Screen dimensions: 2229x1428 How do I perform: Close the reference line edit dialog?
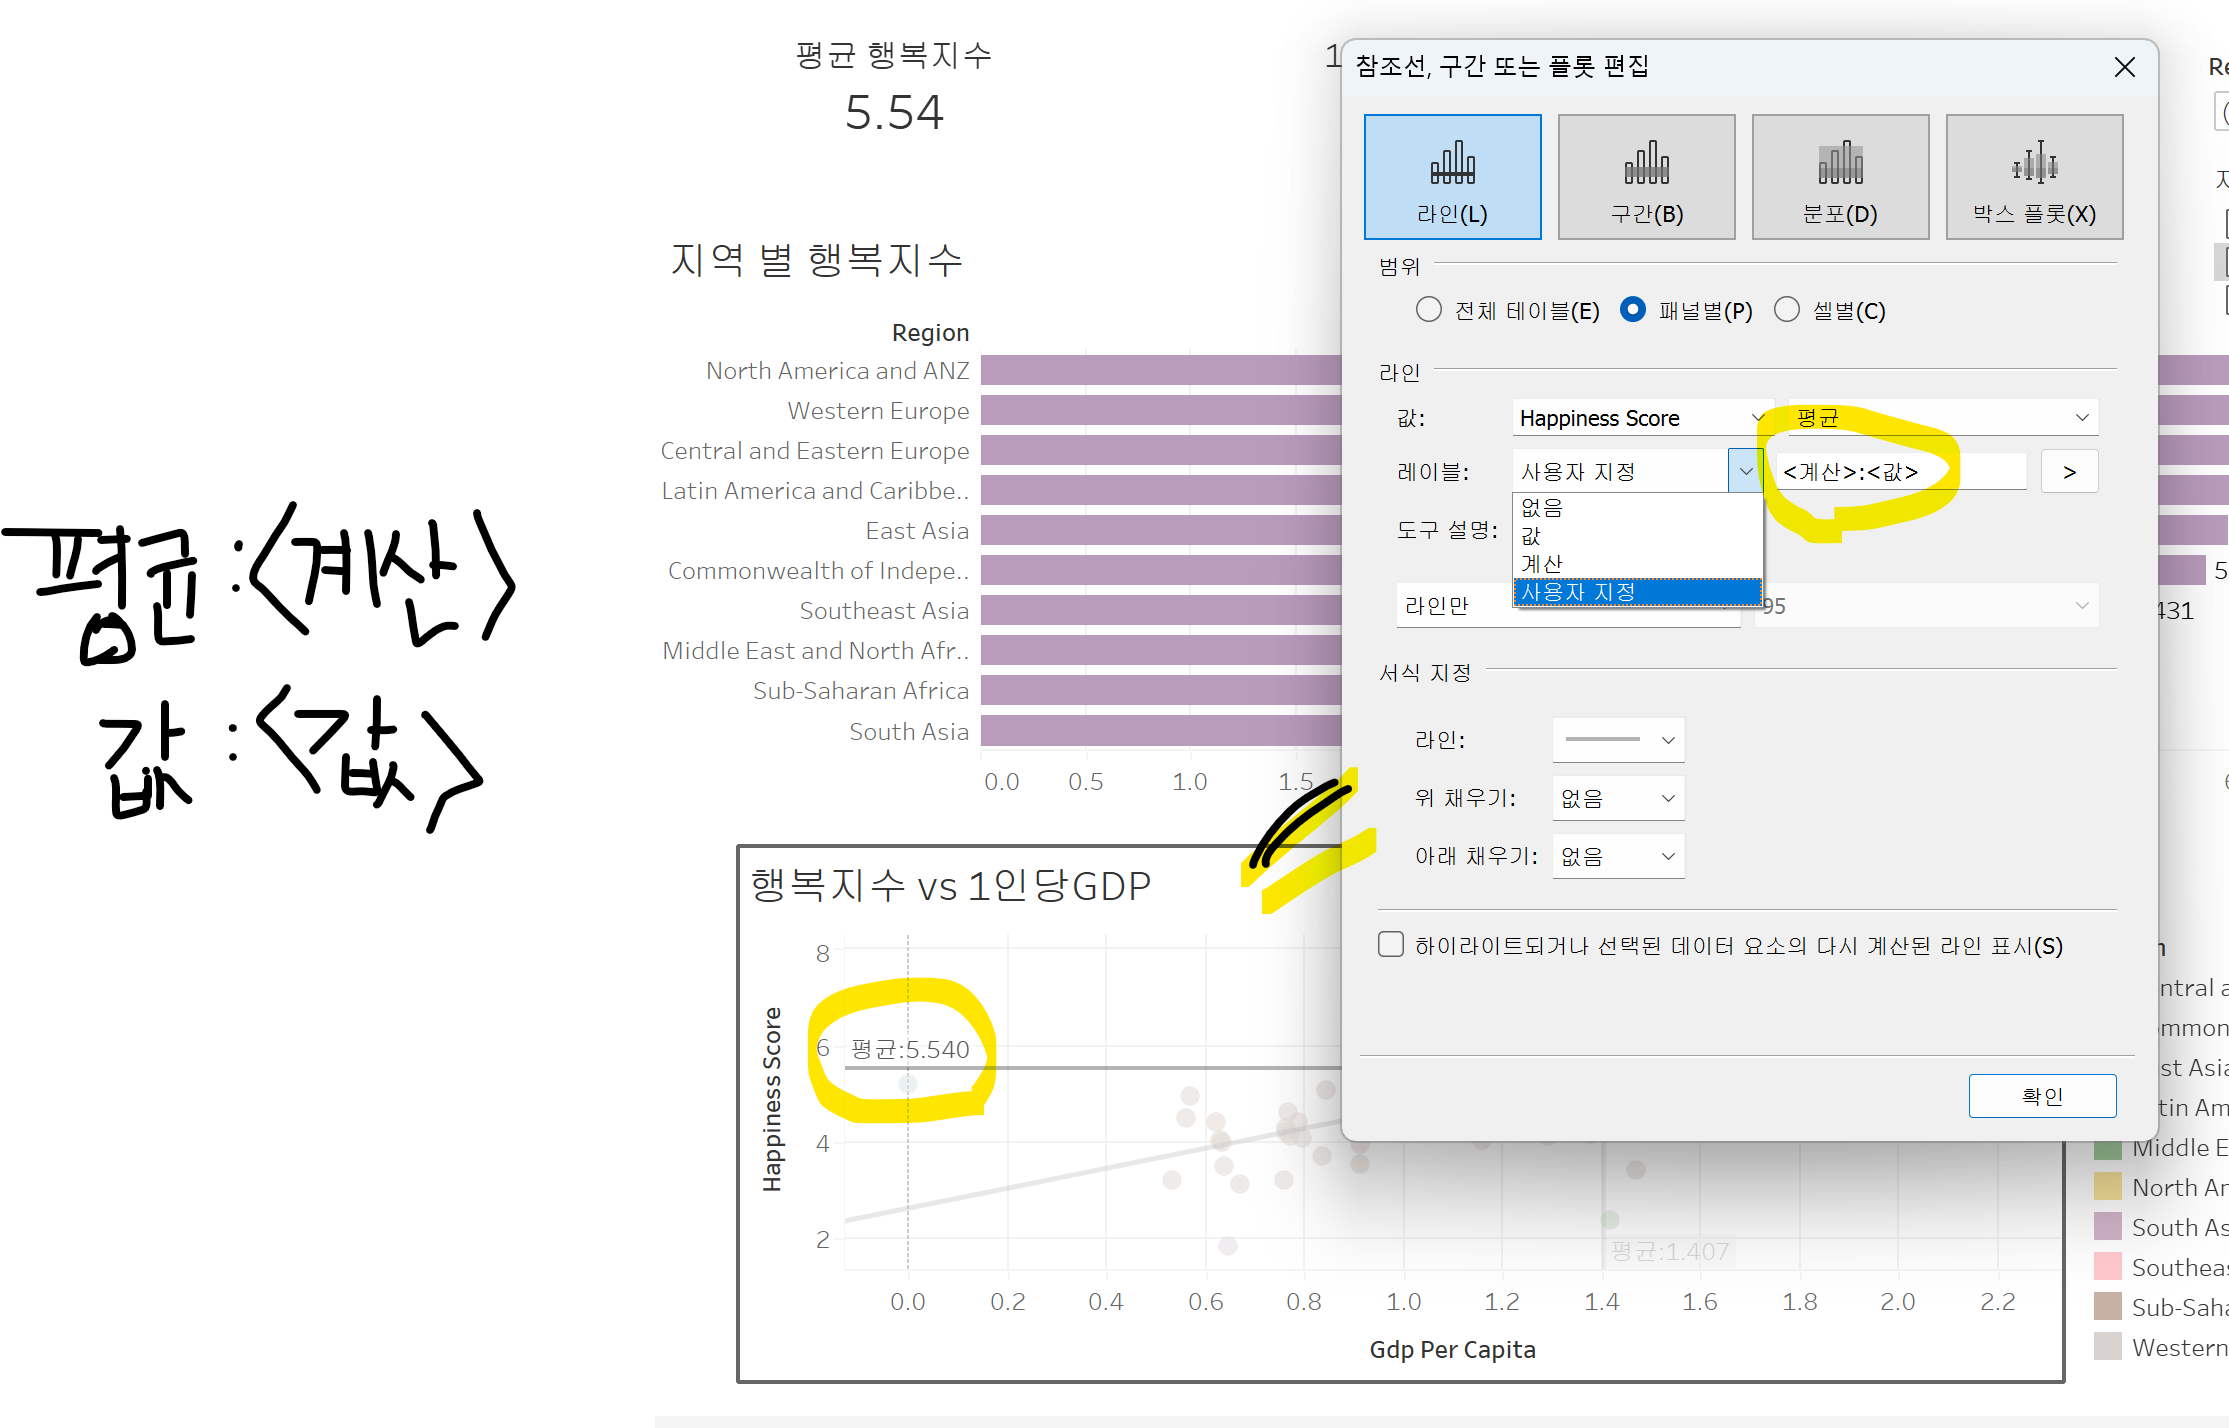(2125, 67)
